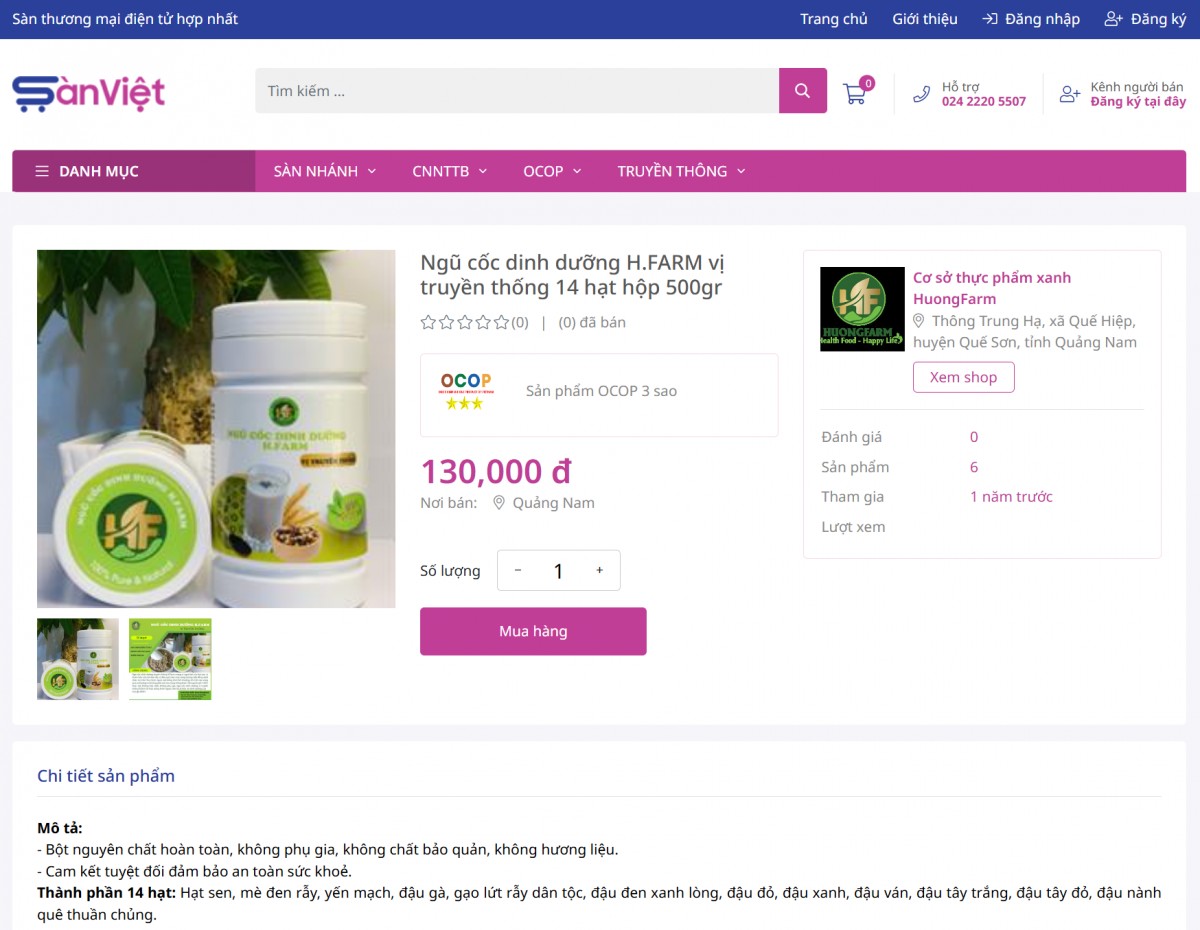Click the HuongFarm shop logo
Image resolution: width=1200 pixels, height=930 pixels.
(862, 309)
